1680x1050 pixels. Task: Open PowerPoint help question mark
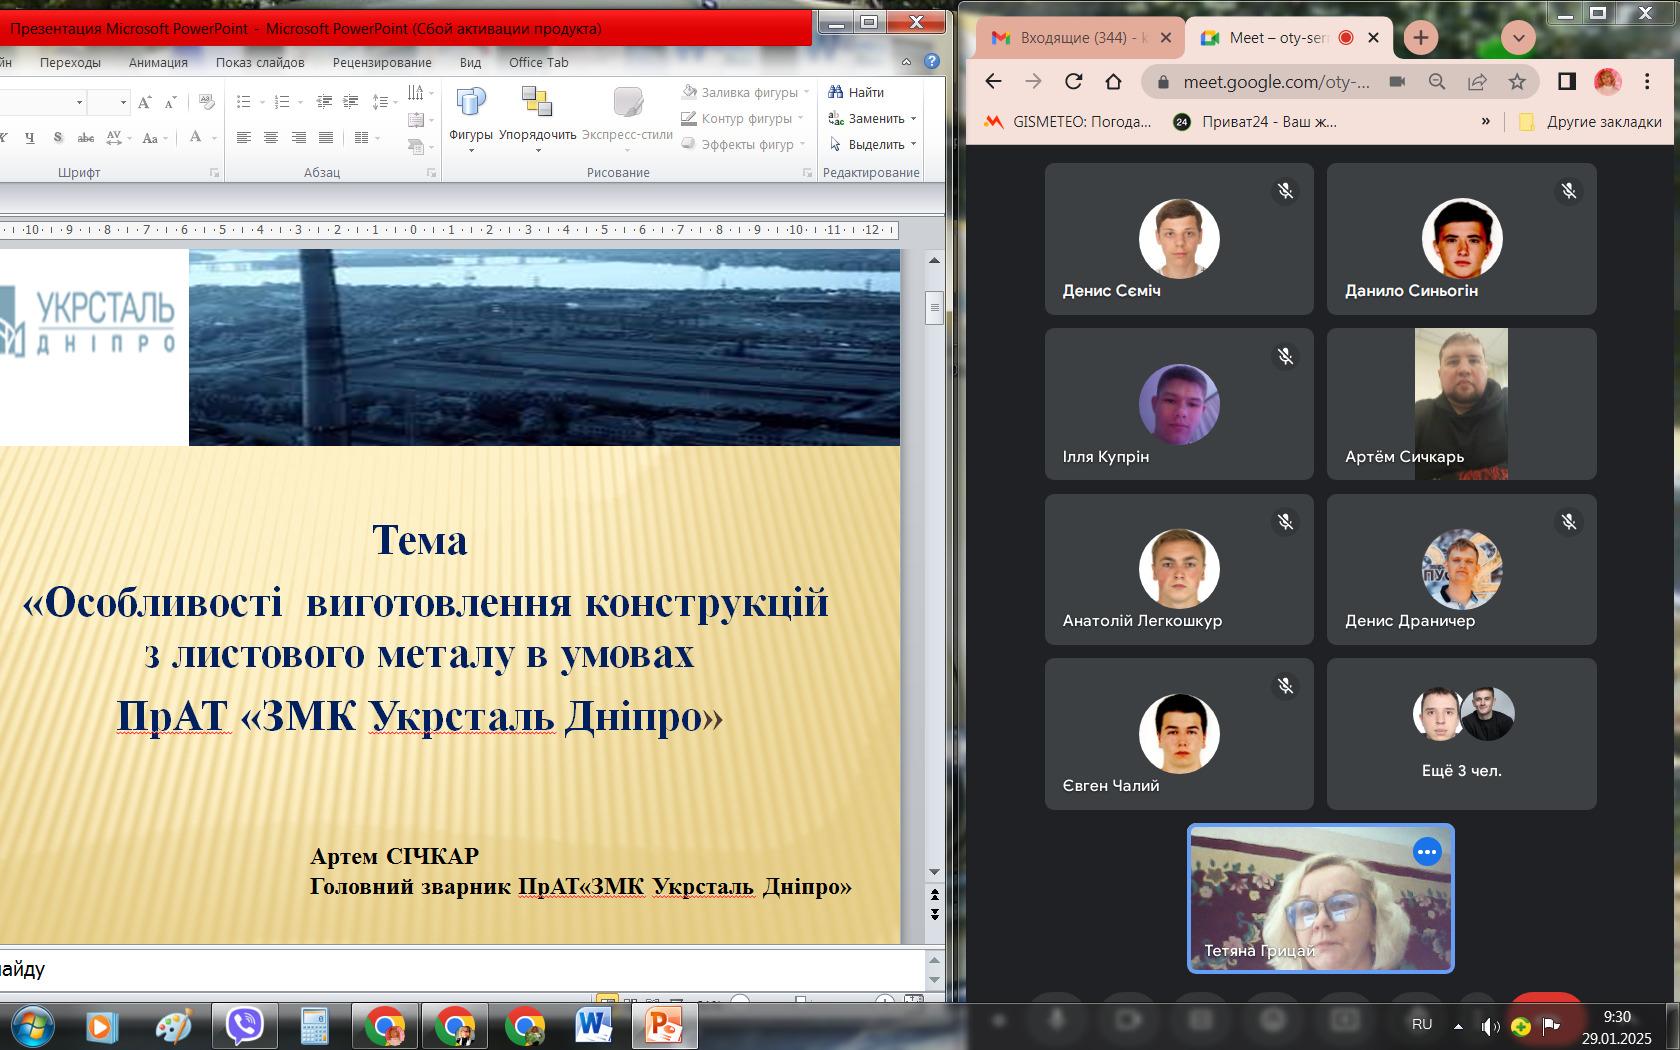click(x=932, y=61)
